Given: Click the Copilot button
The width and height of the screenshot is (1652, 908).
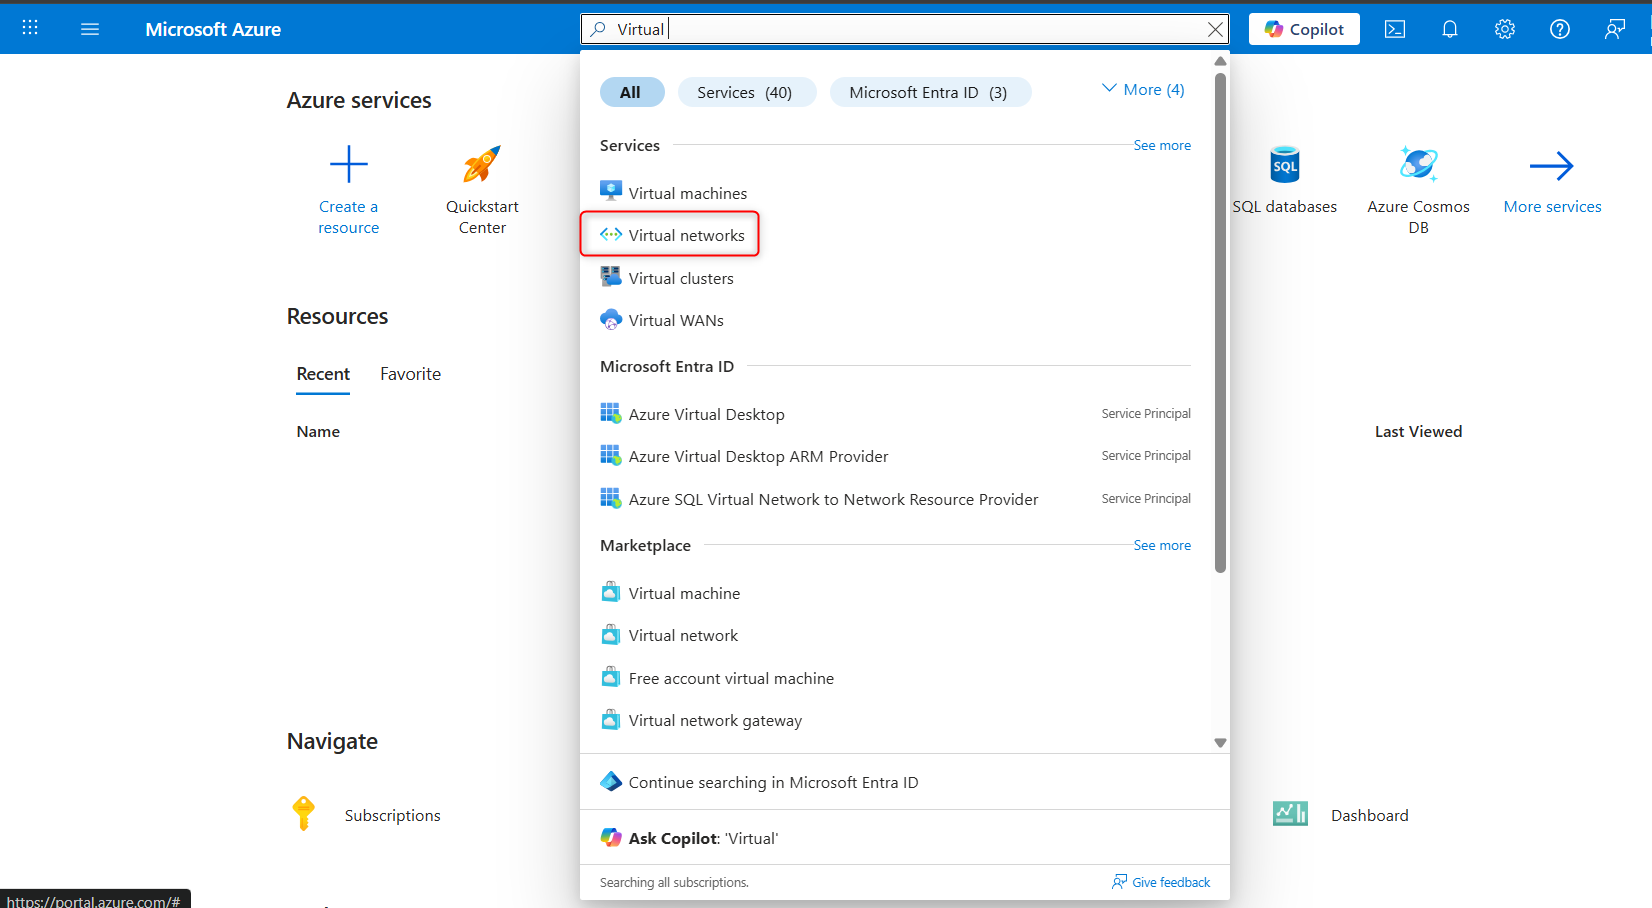Looking at the screenshot, I should tap(1304, 29).
